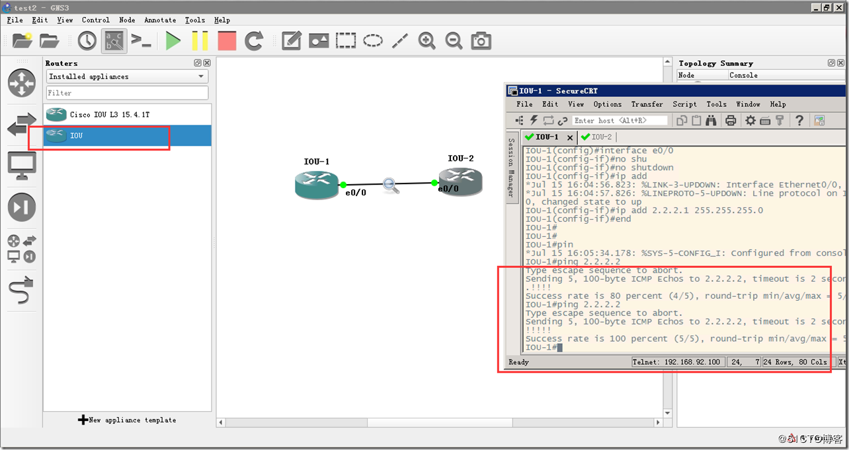Open GNS3 File menu
This screenshot has width=849, height=450.
click(x=15, y=20)
